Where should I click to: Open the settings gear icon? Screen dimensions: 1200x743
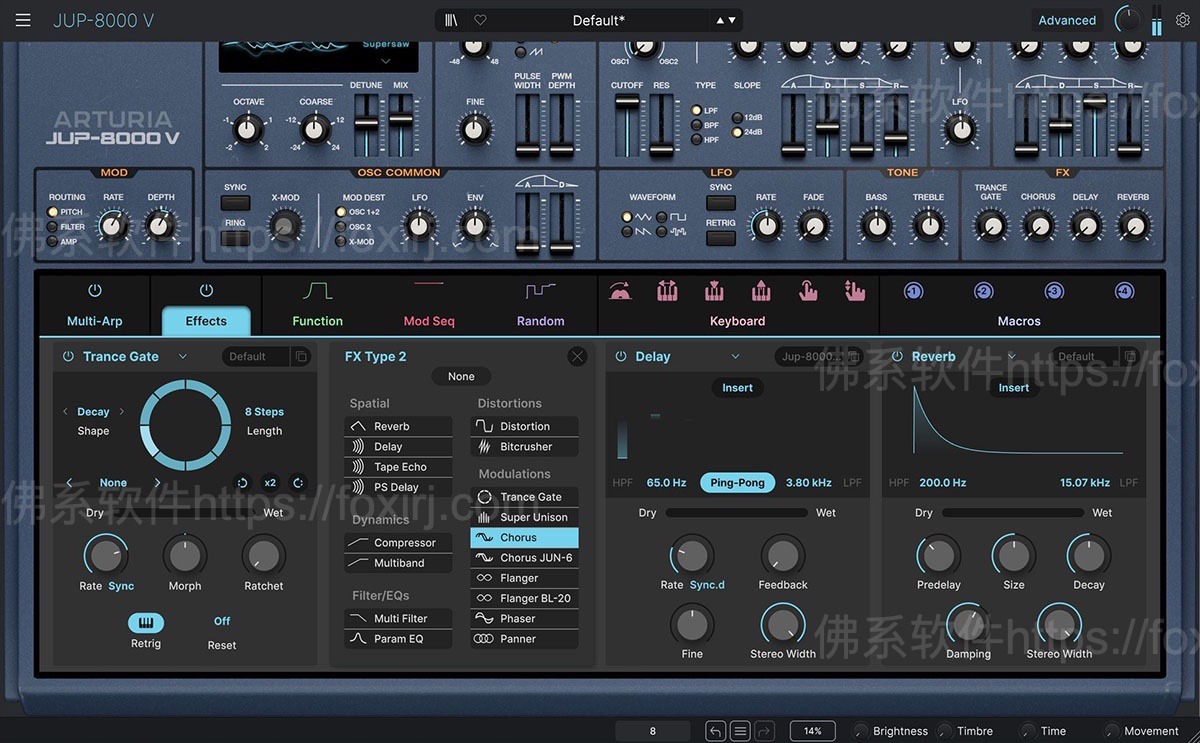pyautogui.click(x=1184, y=19)
